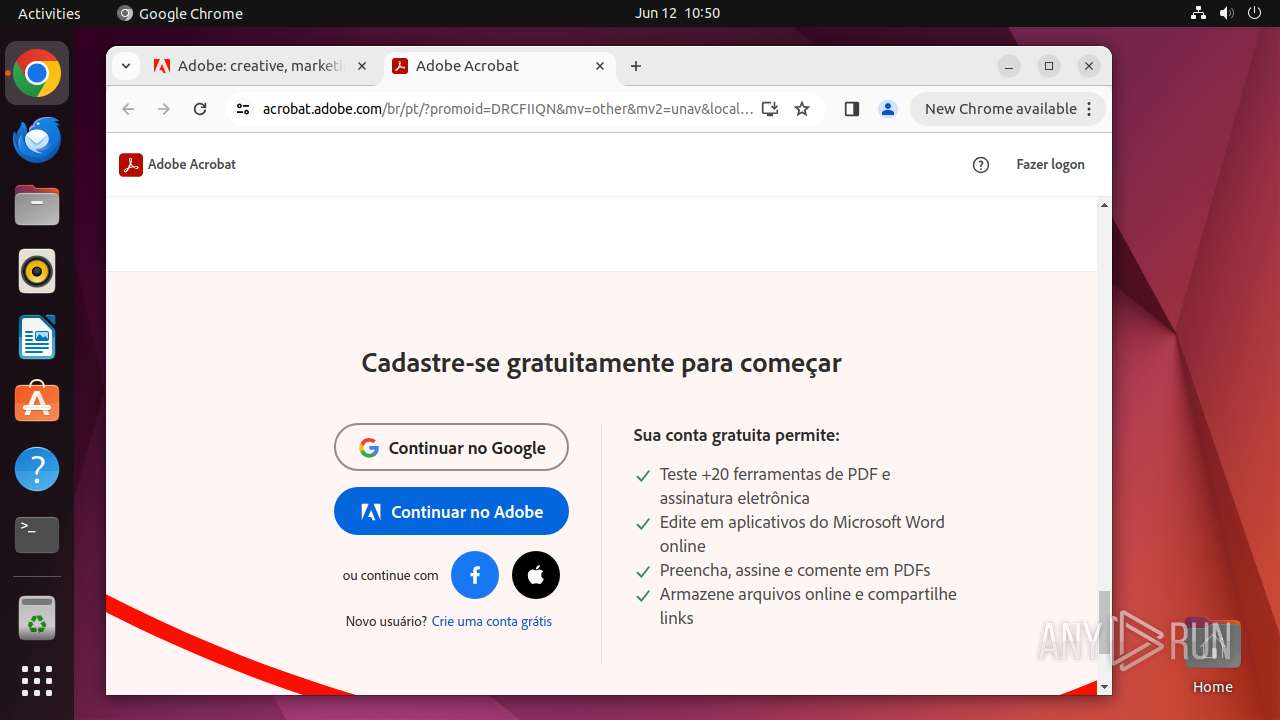Launch Terminal from the dock
The width and height of the screenshot is (1280, 720).
pos(37,535)
